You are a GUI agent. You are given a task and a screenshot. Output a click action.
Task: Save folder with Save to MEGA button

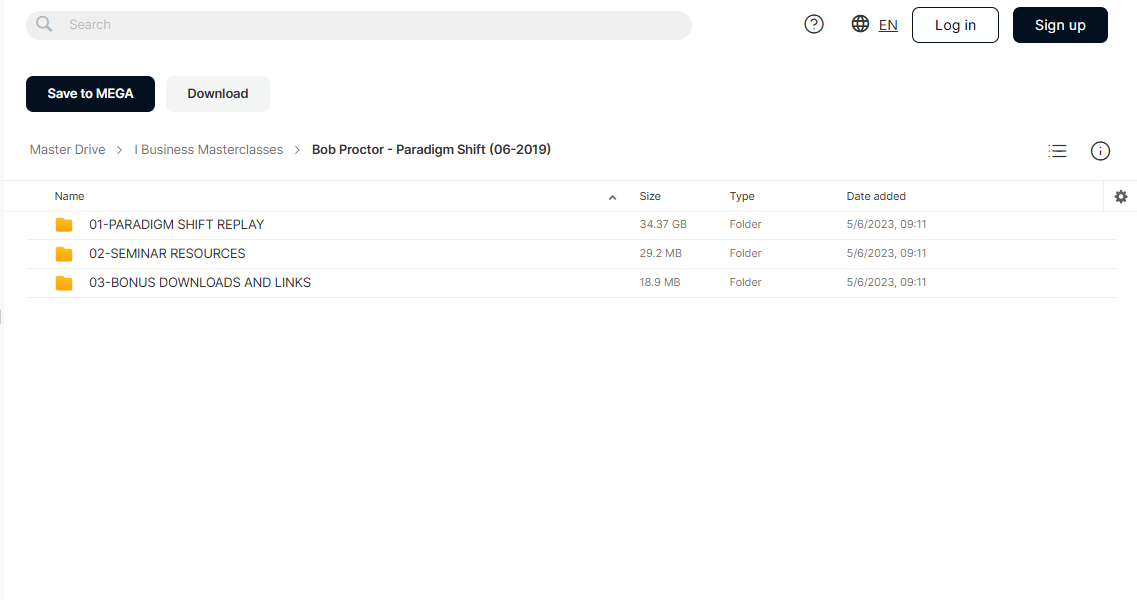coord(91,94)
